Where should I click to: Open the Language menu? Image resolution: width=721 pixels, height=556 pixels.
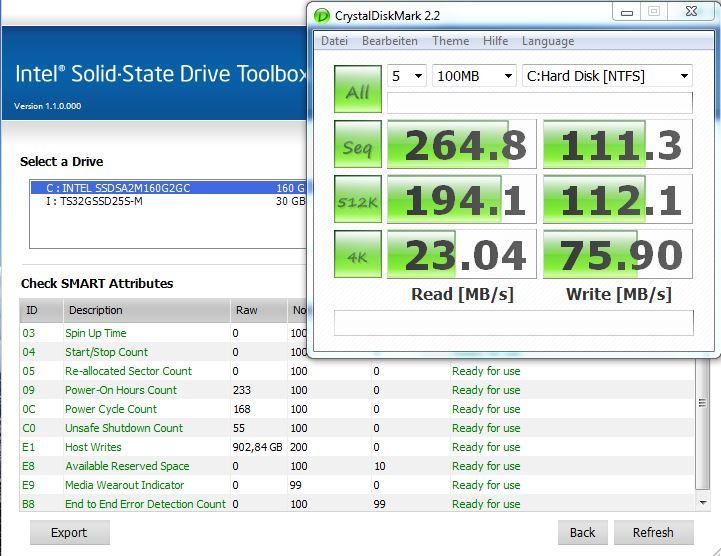click(548, 41)
